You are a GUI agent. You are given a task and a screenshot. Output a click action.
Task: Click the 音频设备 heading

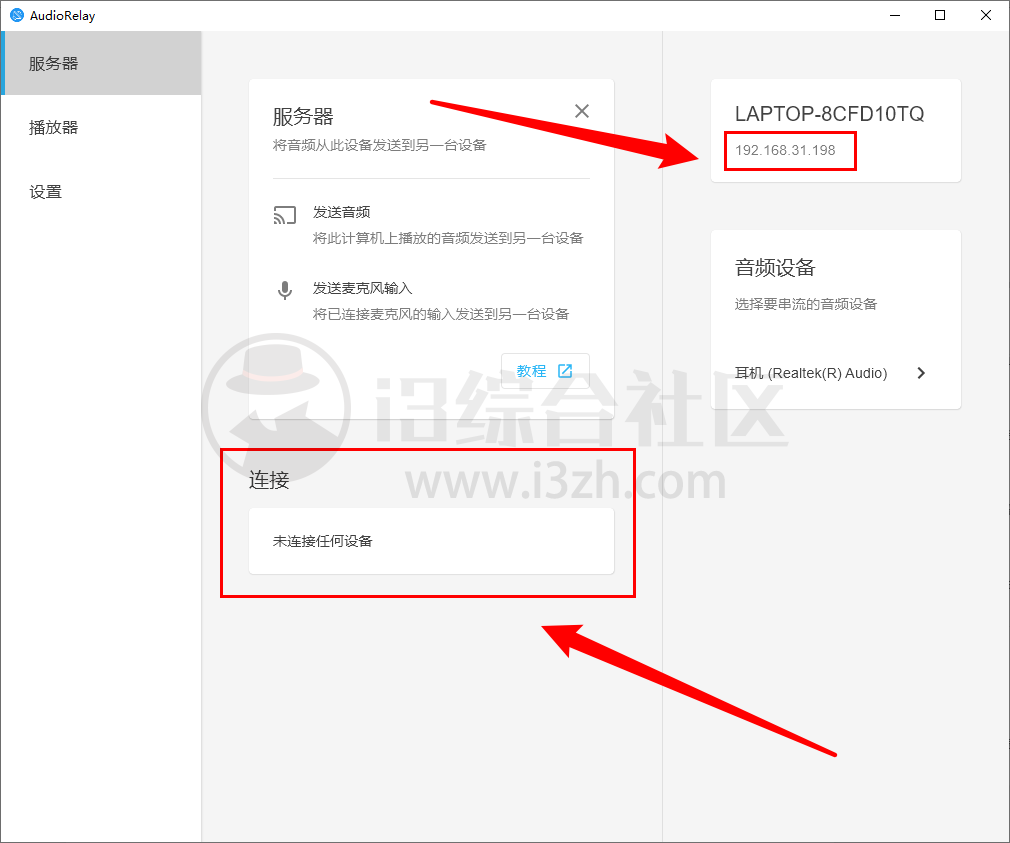[x=775, y=267]
